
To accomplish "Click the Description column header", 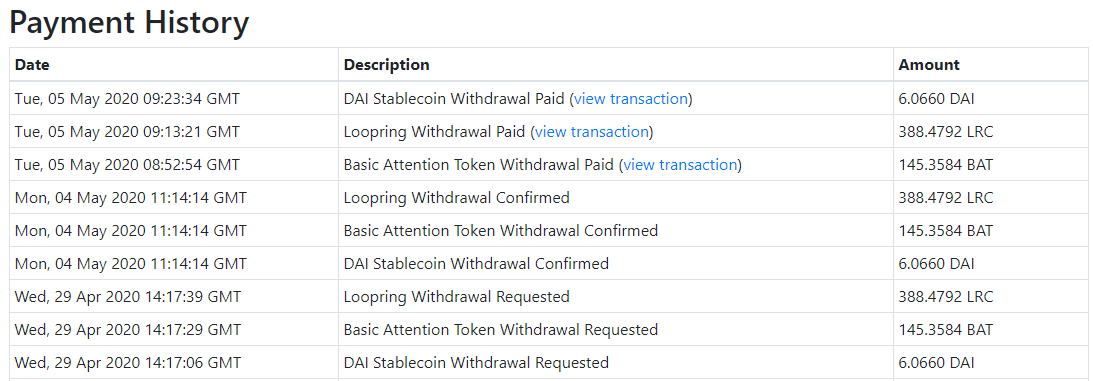I will [387, 65].
